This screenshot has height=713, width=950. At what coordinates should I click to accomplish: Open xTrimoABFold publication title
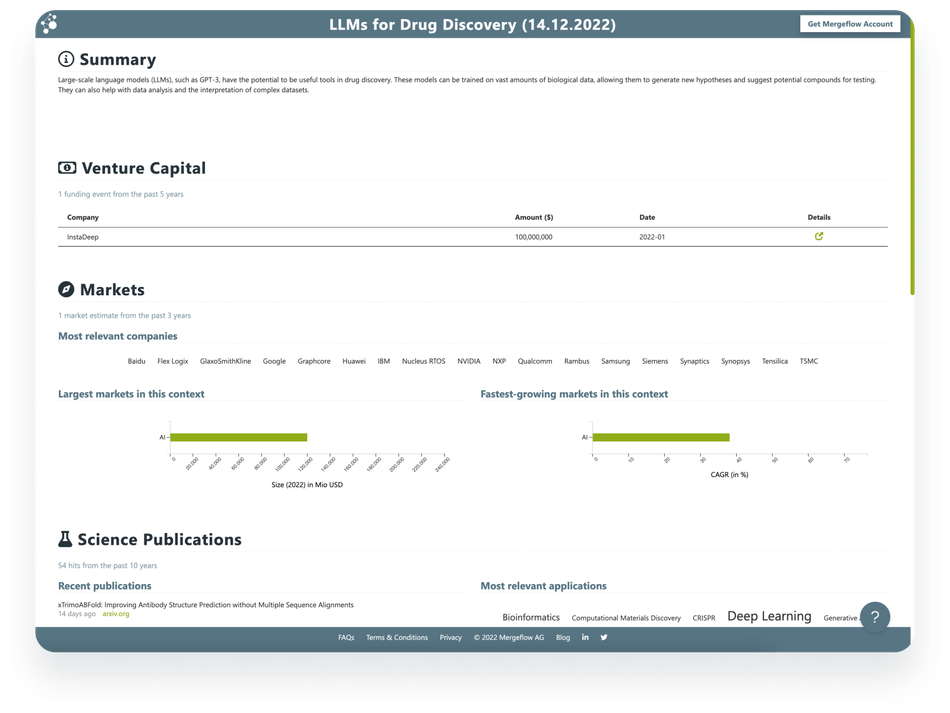[x=205, y=605]
